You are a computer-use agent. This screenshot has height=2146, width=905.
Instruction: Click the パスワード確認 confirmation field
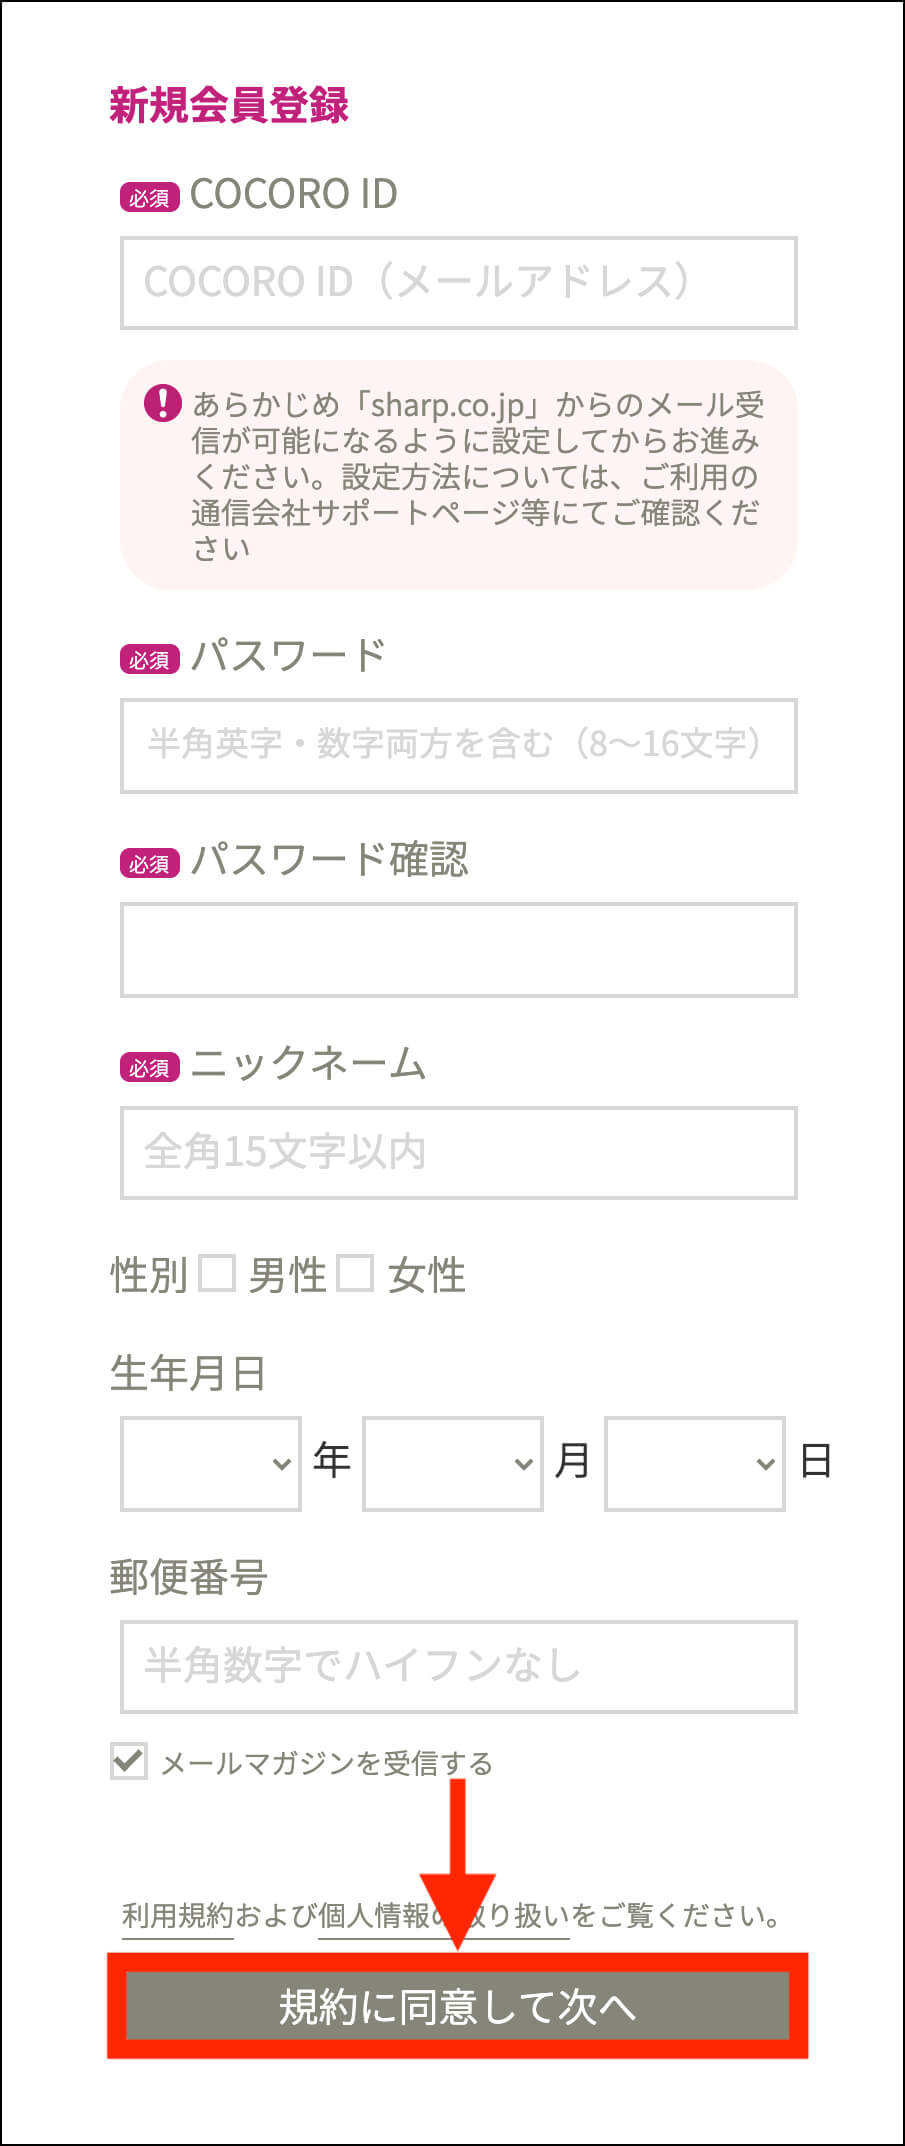(458, 950)
